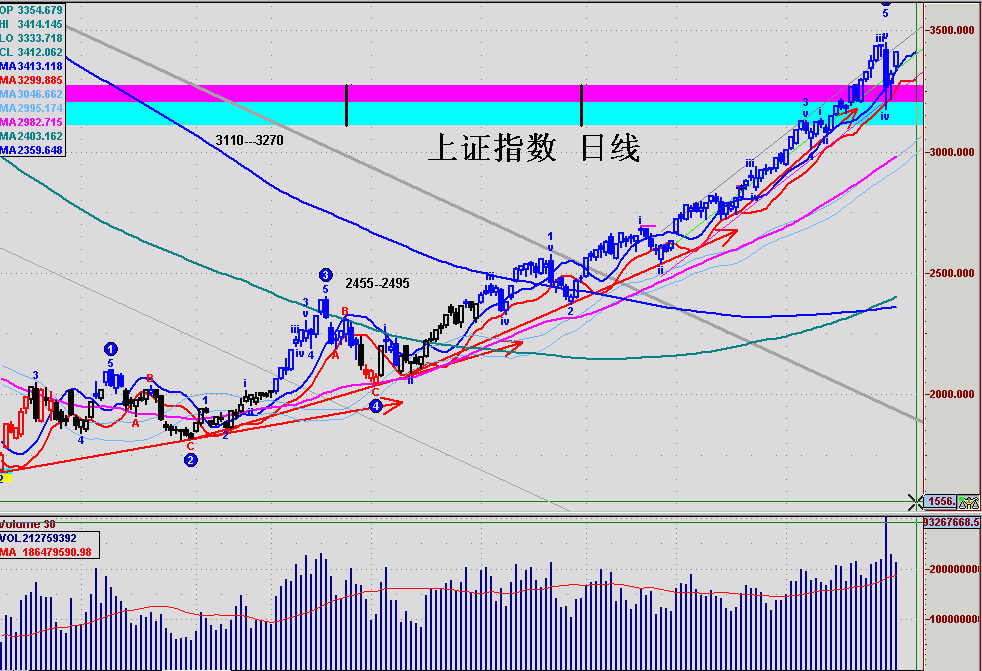Click the 3110---3270 range annotation

click(249, 140)
